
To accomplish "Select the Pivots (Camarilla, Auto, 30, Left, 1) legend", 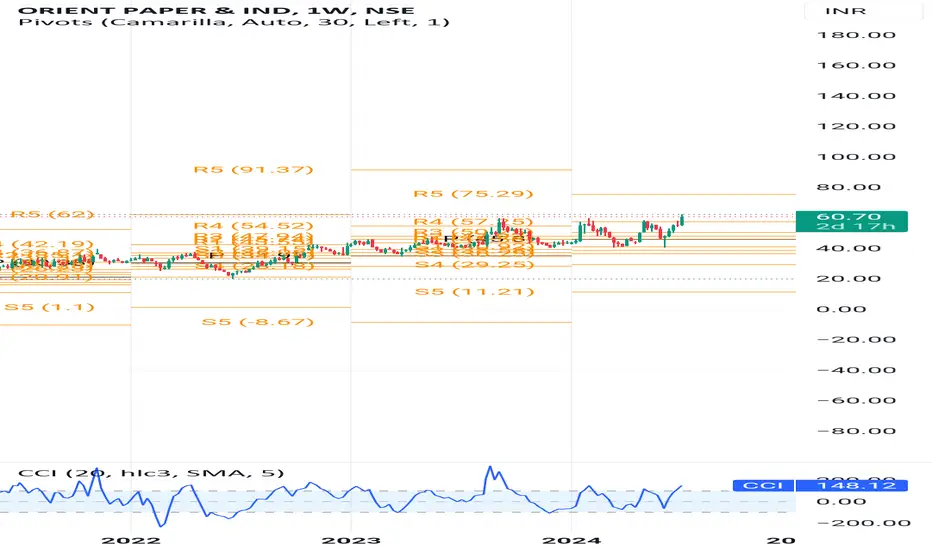I will 234,22.
